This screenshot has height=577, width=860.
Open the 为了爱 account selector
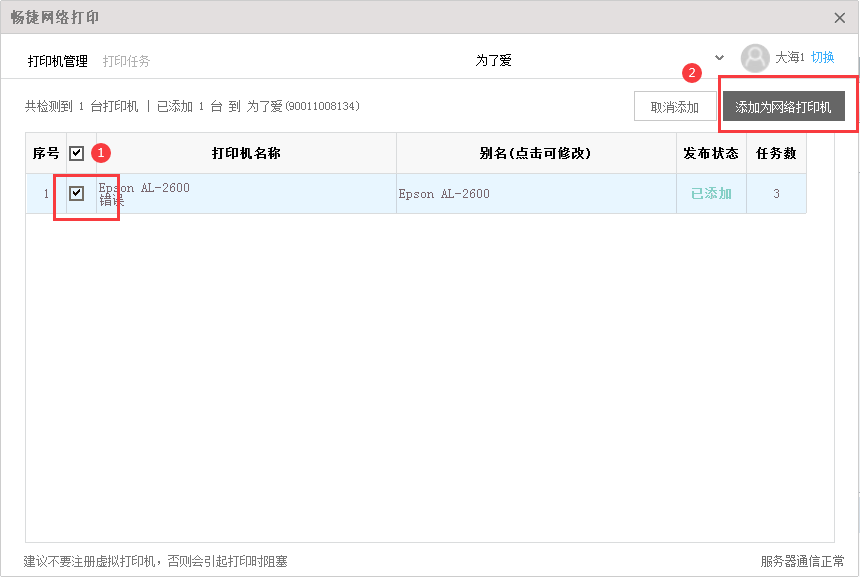493,60
